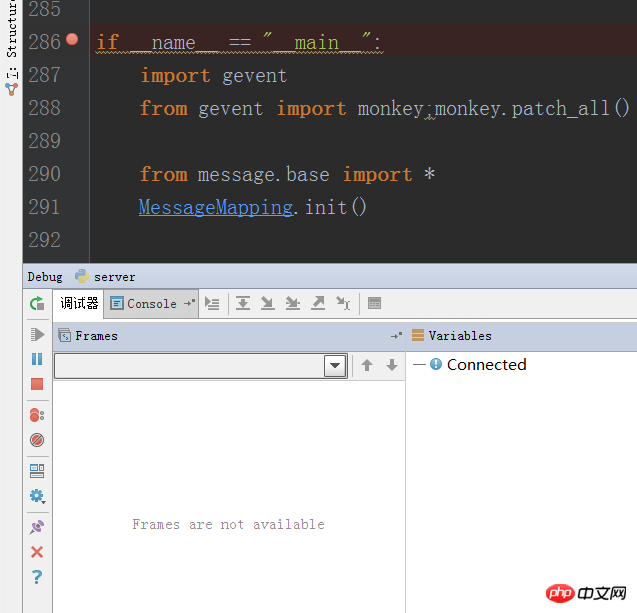637x613 pixels.
Task: Toggle the breakpoint on line 286
Action: [x=72, y=41]
